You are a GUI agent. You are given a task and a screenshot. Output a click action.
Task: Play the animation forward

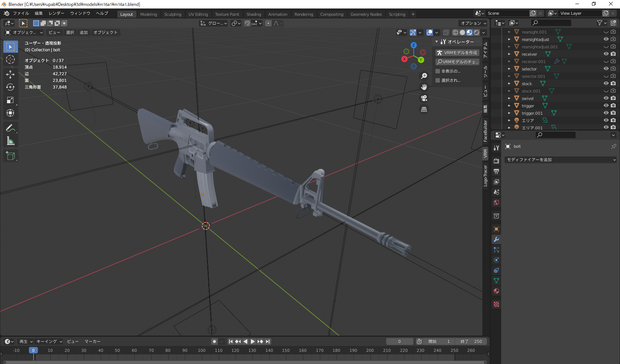point(253,341)
